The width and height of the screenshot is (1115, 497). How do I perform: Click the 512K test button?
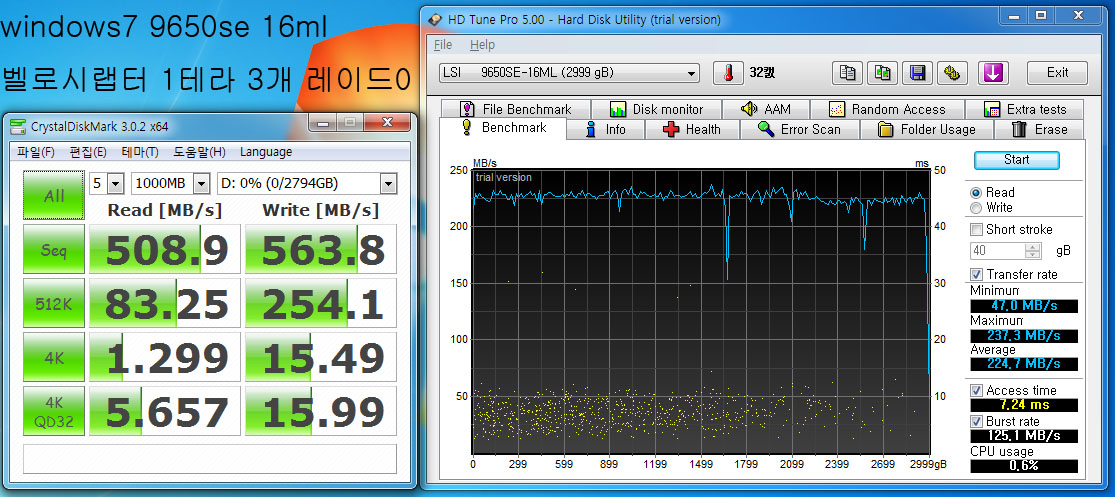coord(54,304)
